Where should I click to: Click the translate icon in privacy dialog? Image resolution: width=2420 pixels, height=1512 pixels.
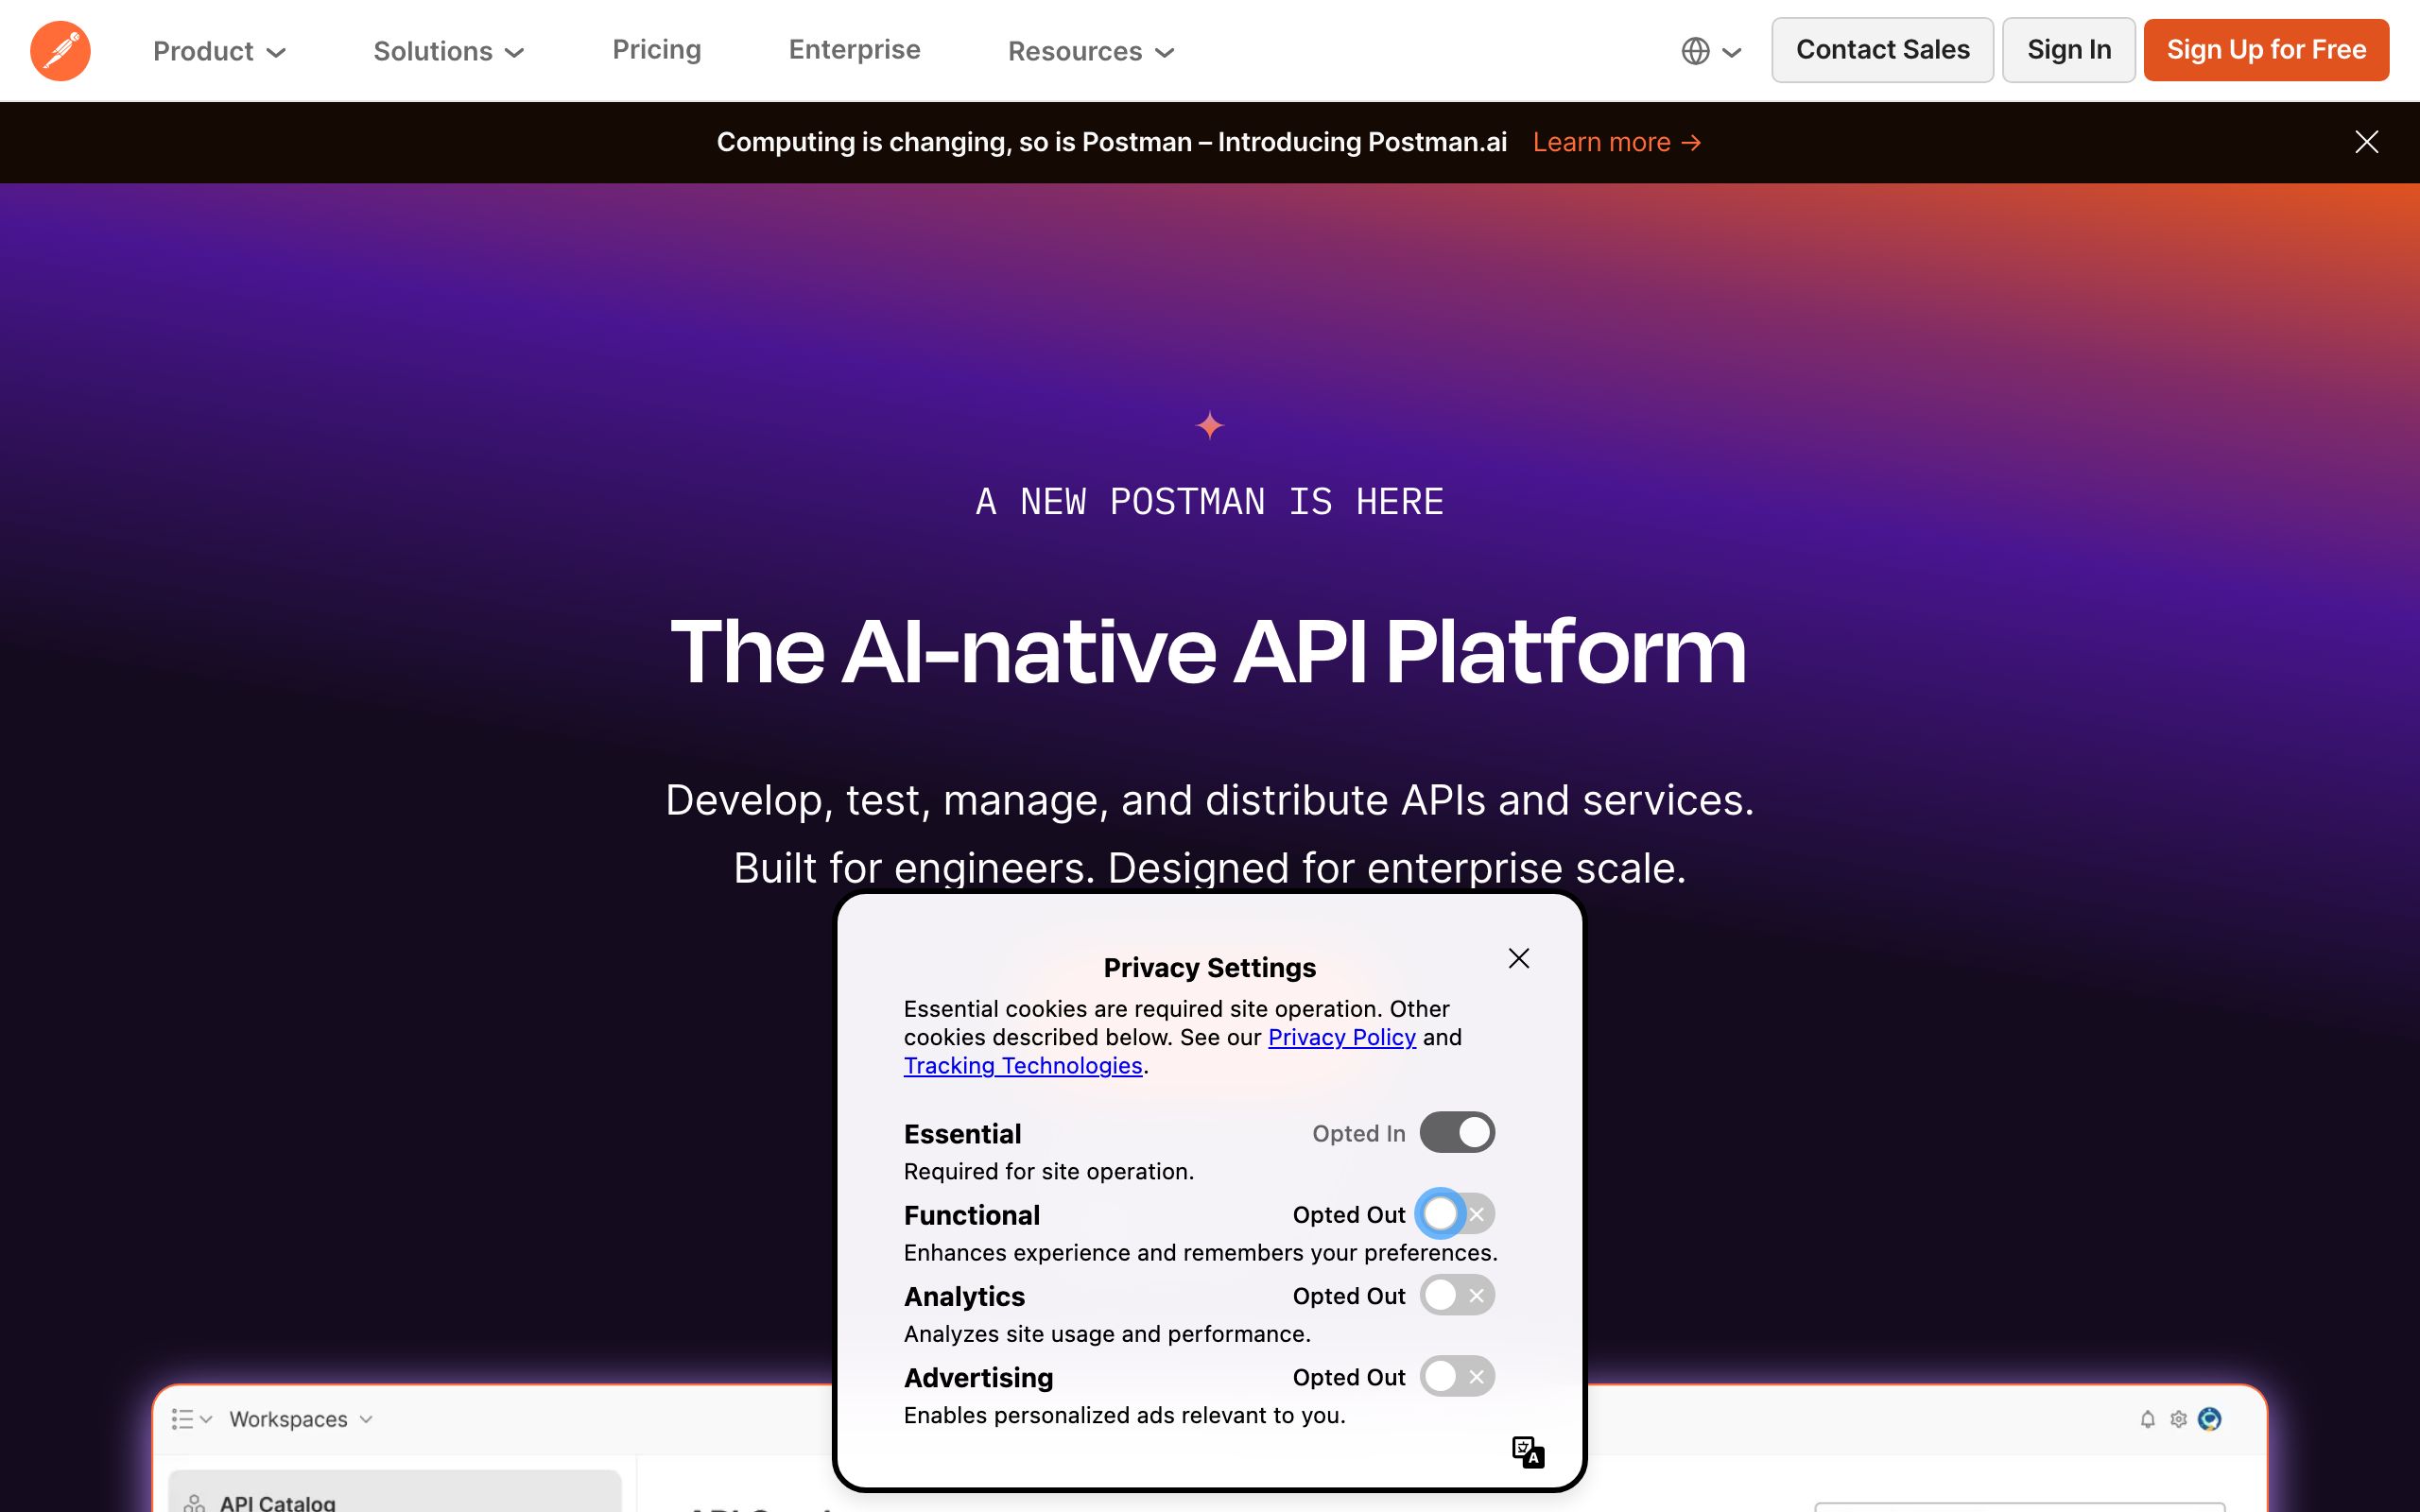click(1528, 1452)
